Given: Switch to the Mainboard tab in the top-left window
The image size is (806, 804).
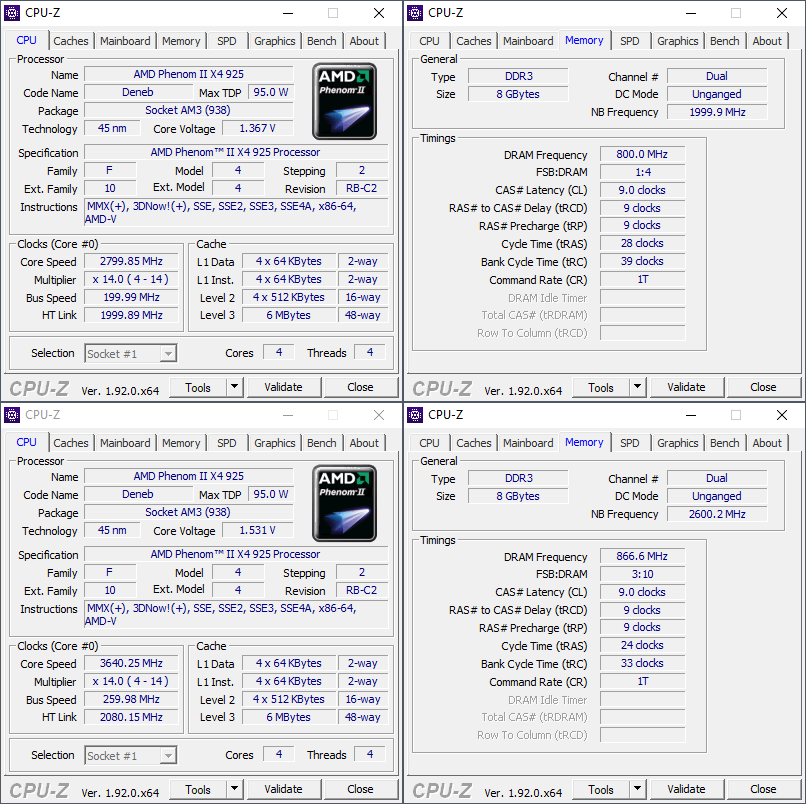Looking at the screenshot, I should [x=125, y=41].
